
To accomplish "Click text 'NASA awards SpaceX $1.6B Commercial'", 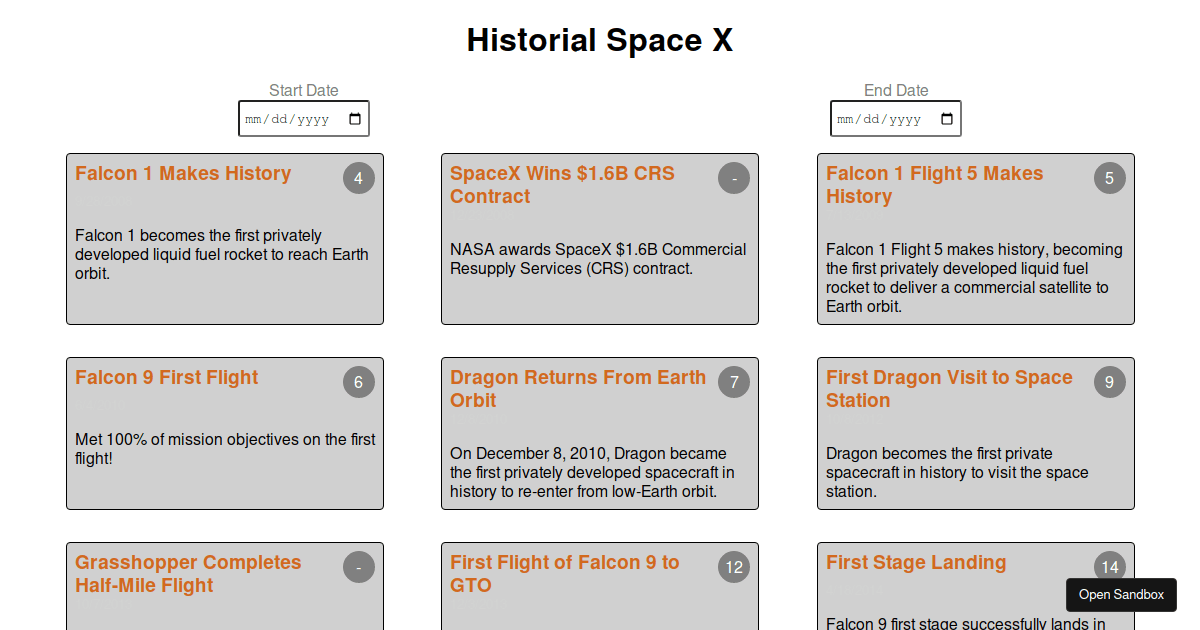I will (x=598, y=249).
